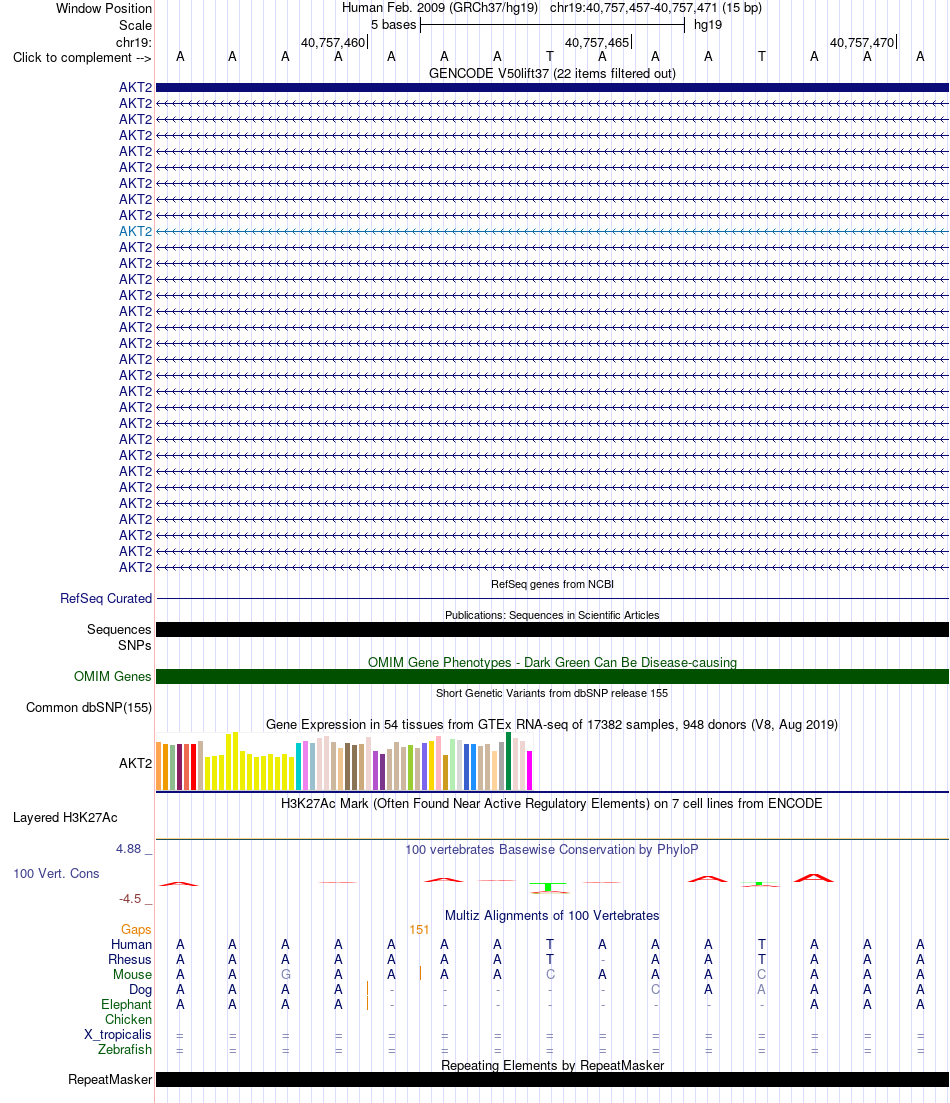Click the 'Click to complement -->' label
The height and width of the screenshot is (1103, 950).
pyautogui.click(x=82, y=58)
